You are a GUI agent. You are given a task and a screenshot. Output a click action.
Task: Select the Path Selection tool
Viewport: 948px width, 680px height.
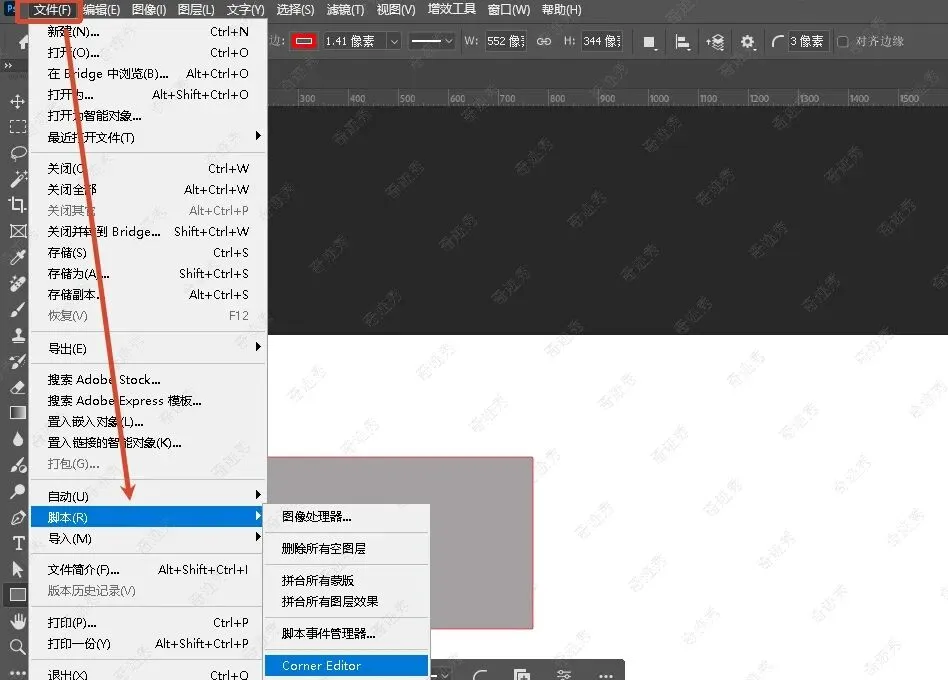(x=18, y=569)
